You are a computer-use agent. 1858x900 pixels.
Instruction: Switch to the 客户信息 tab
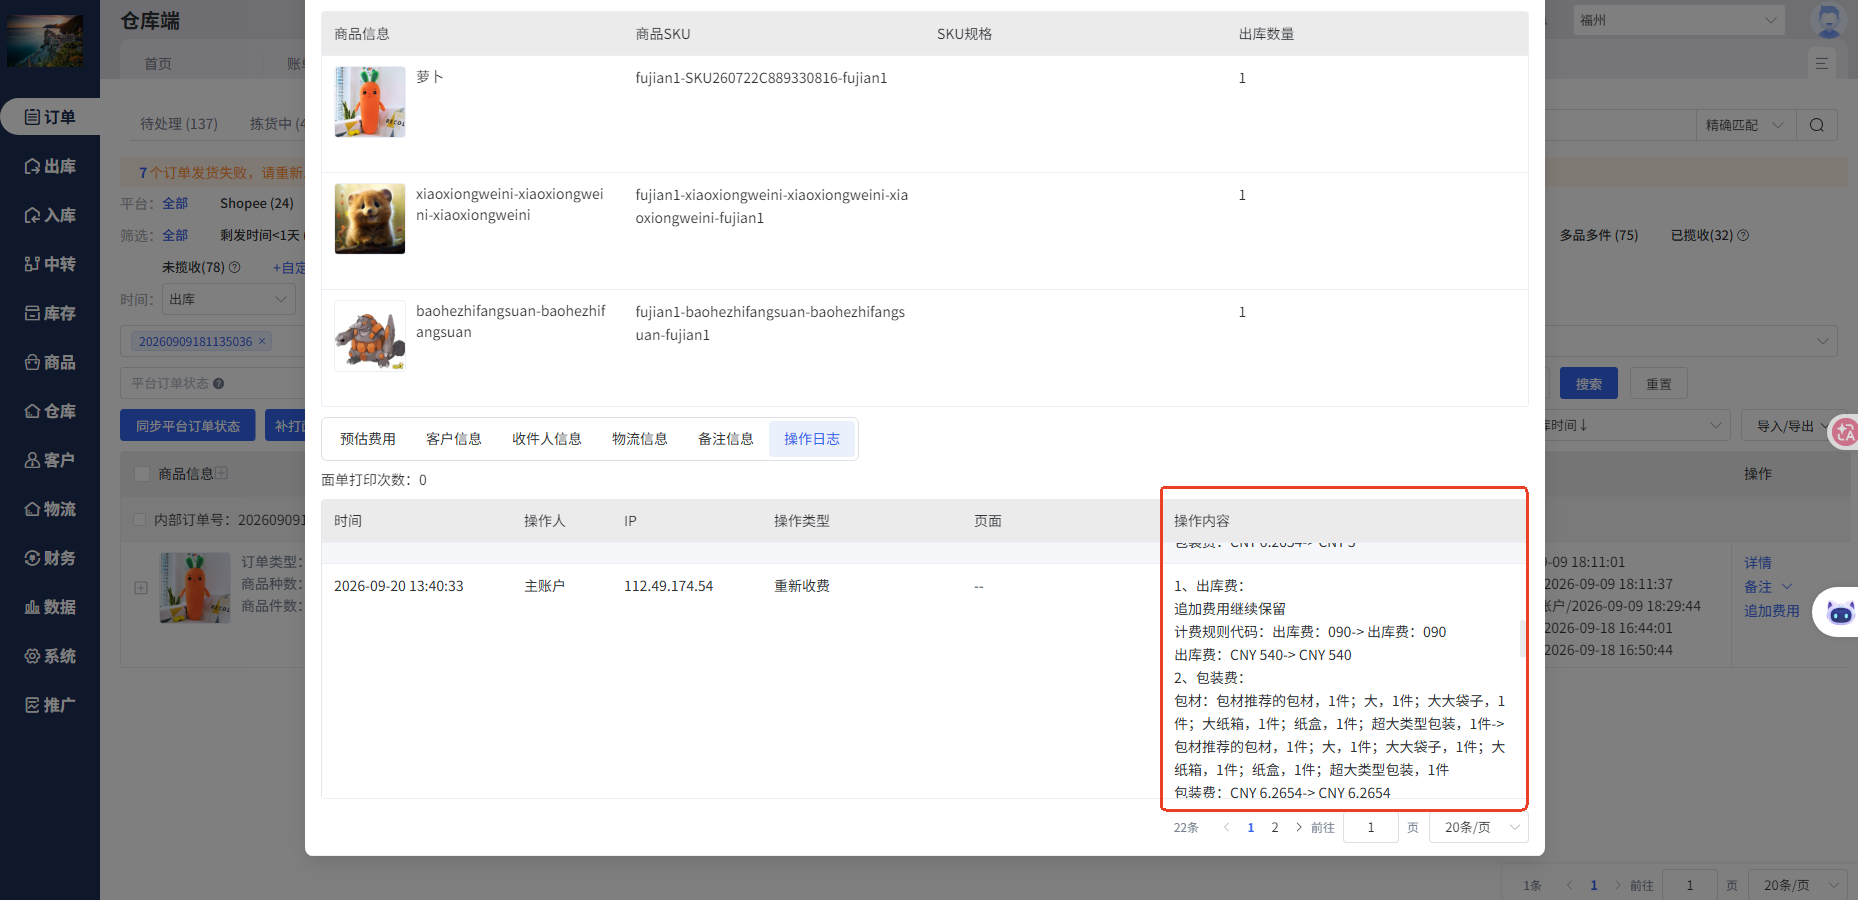point(454,439)
